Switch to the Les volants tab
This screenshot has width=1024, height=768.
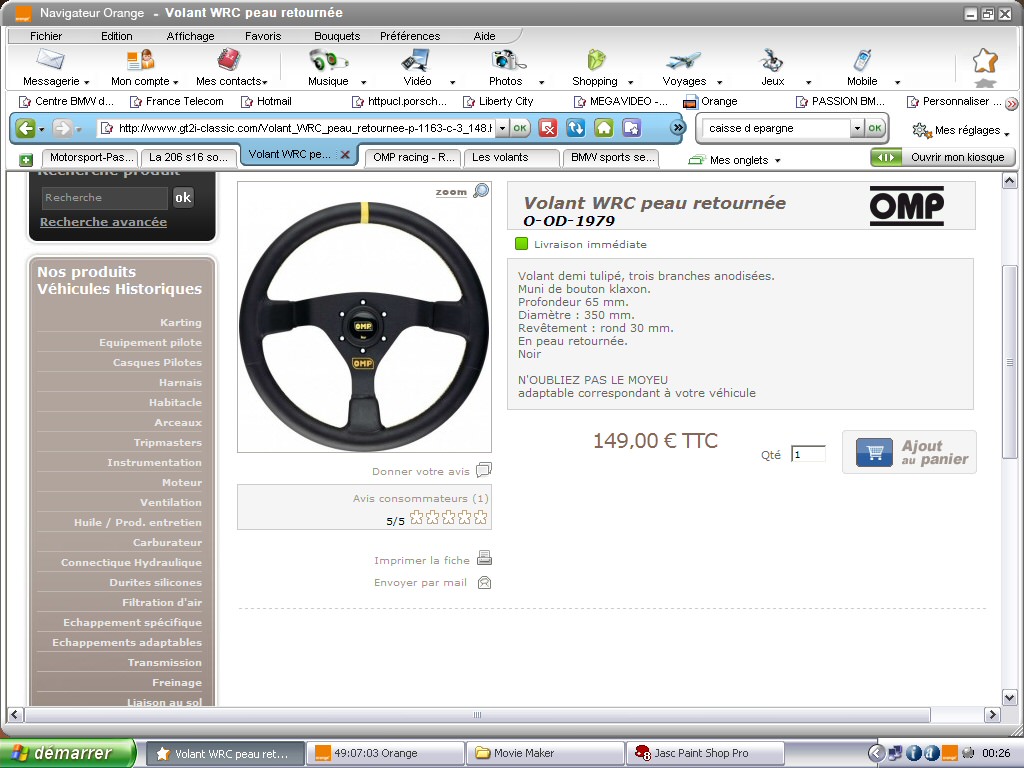click(x=511, y=157)
